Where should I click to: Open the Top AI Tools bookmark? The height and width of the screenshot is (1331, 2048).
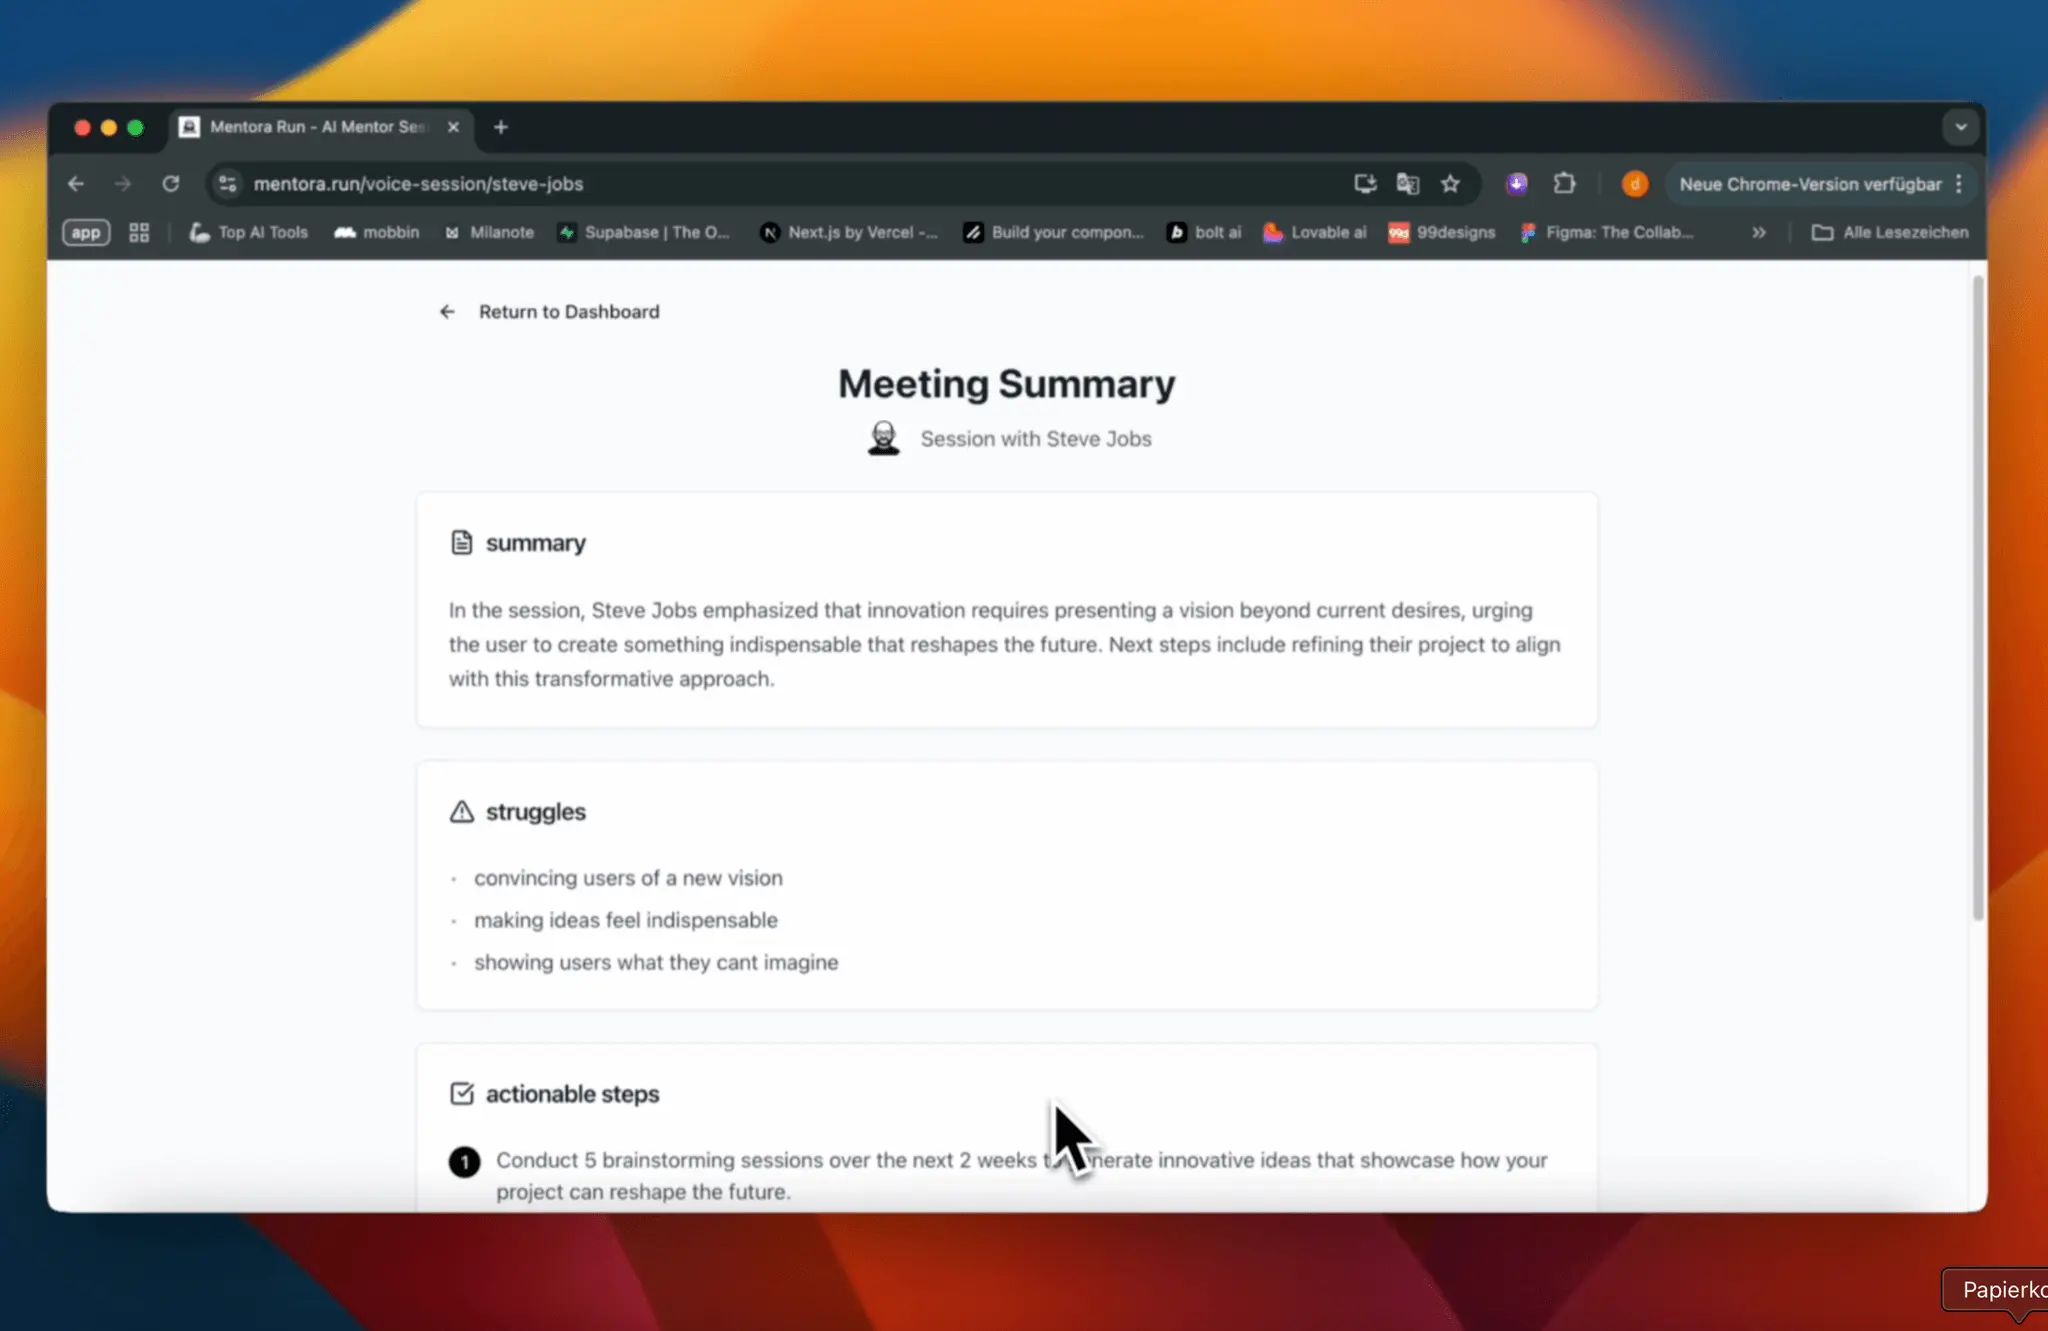coord(249,232)
